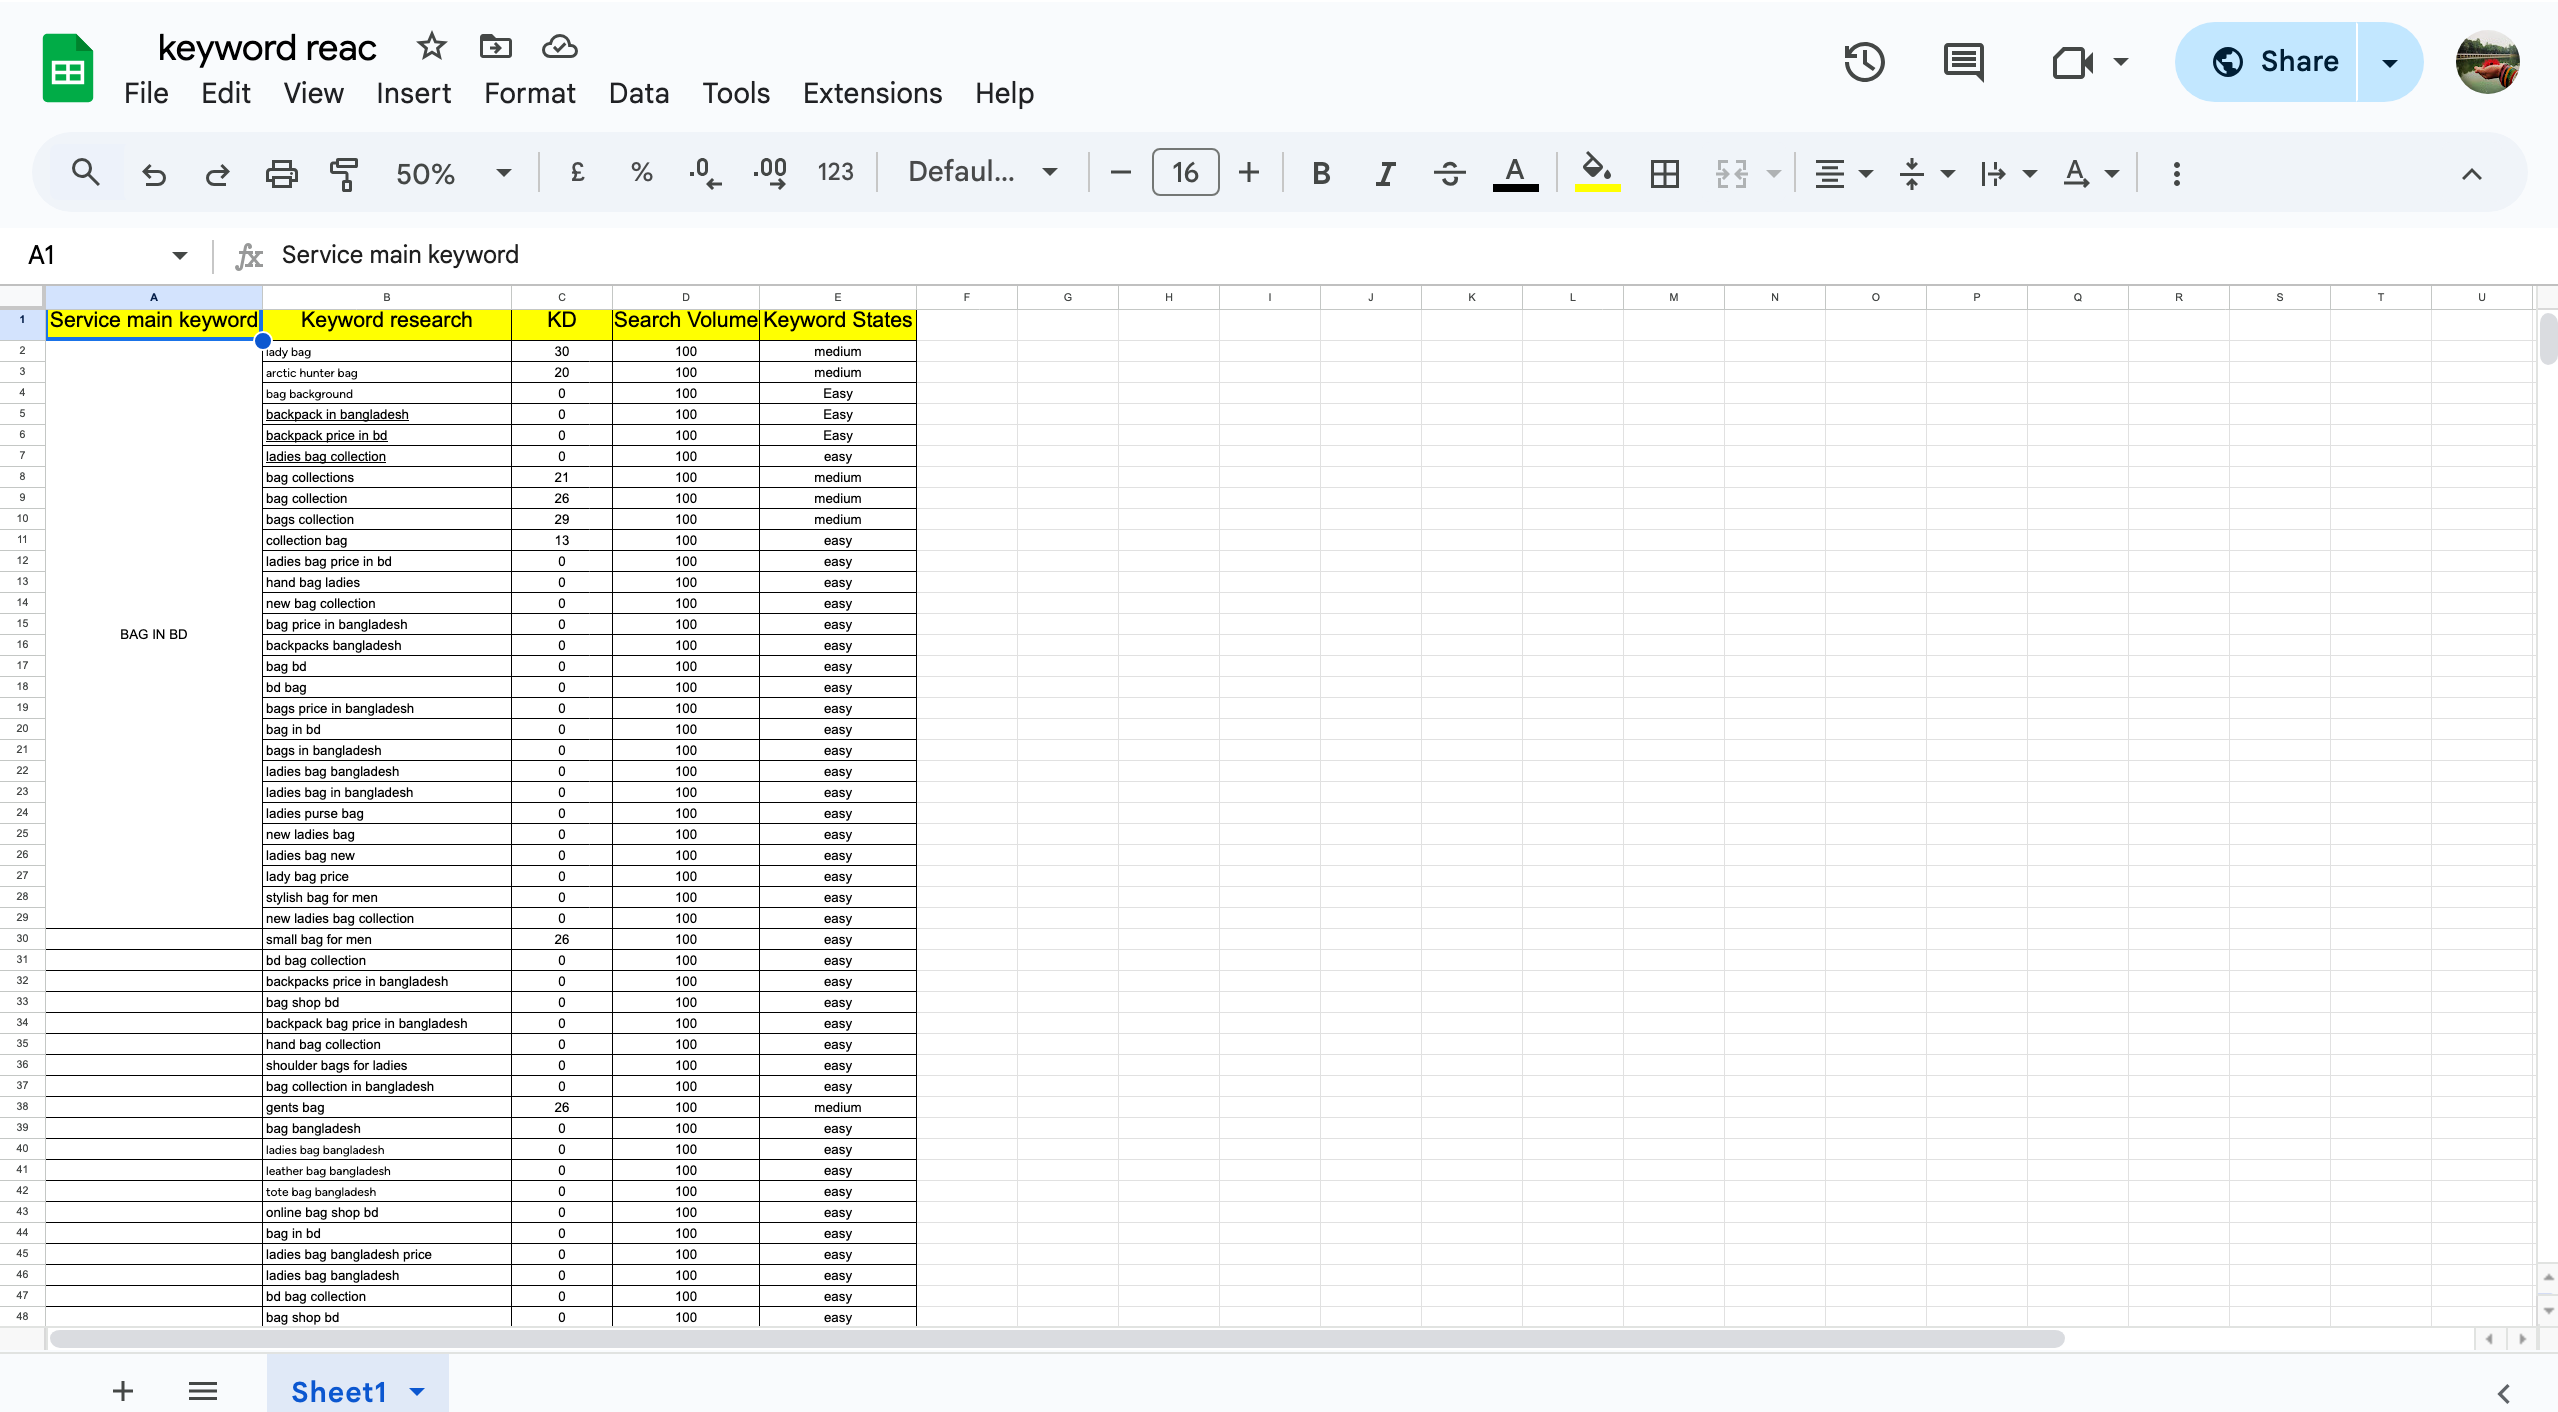This screenshot has height=1412, width=2558.
Task: Open the paint format tool
Action: [343, 172]
